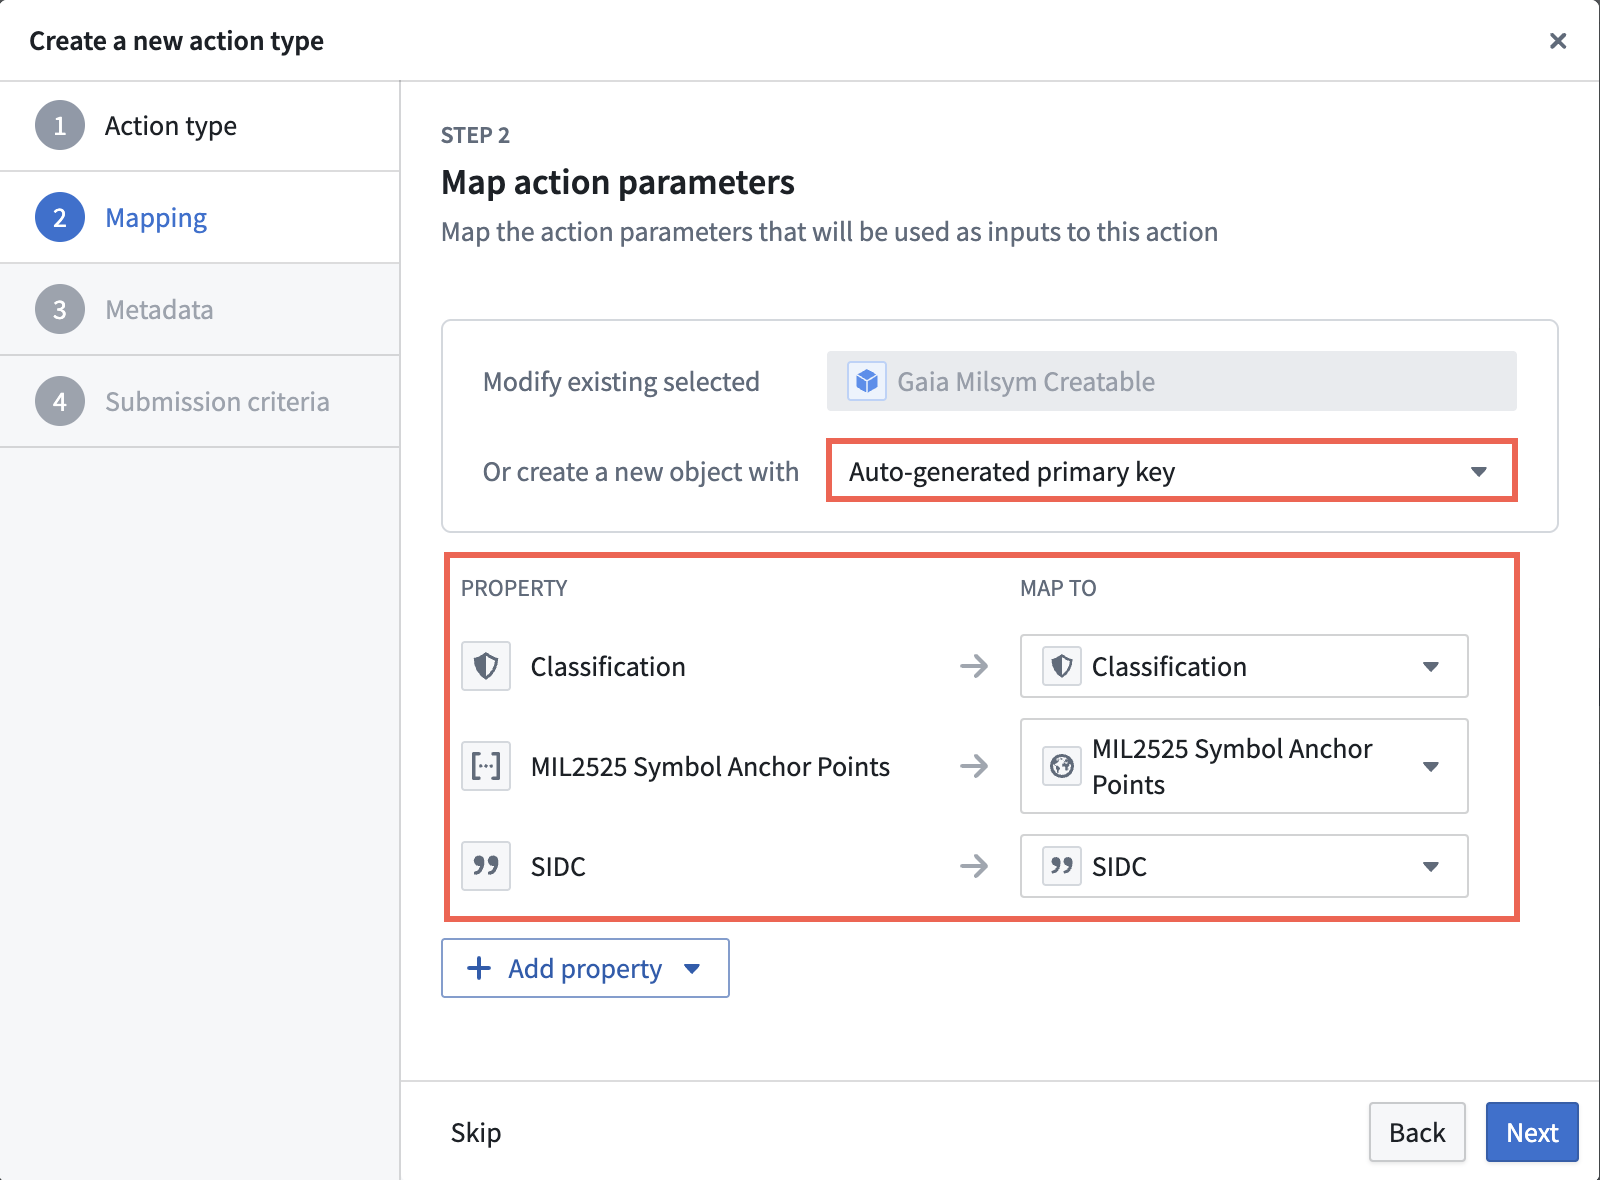Click step 1 number circle
The image size is (1600, 1180).
tap(60, 126)
